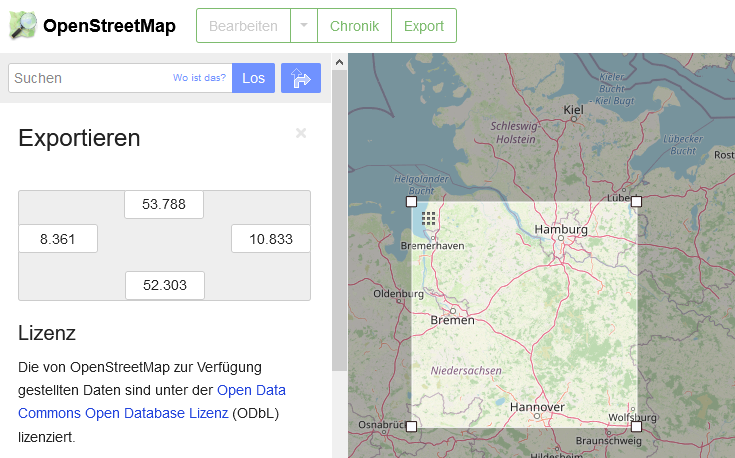Click the top-left selection box handle
The height and width of the screenshot is (458, 735).
411,202
